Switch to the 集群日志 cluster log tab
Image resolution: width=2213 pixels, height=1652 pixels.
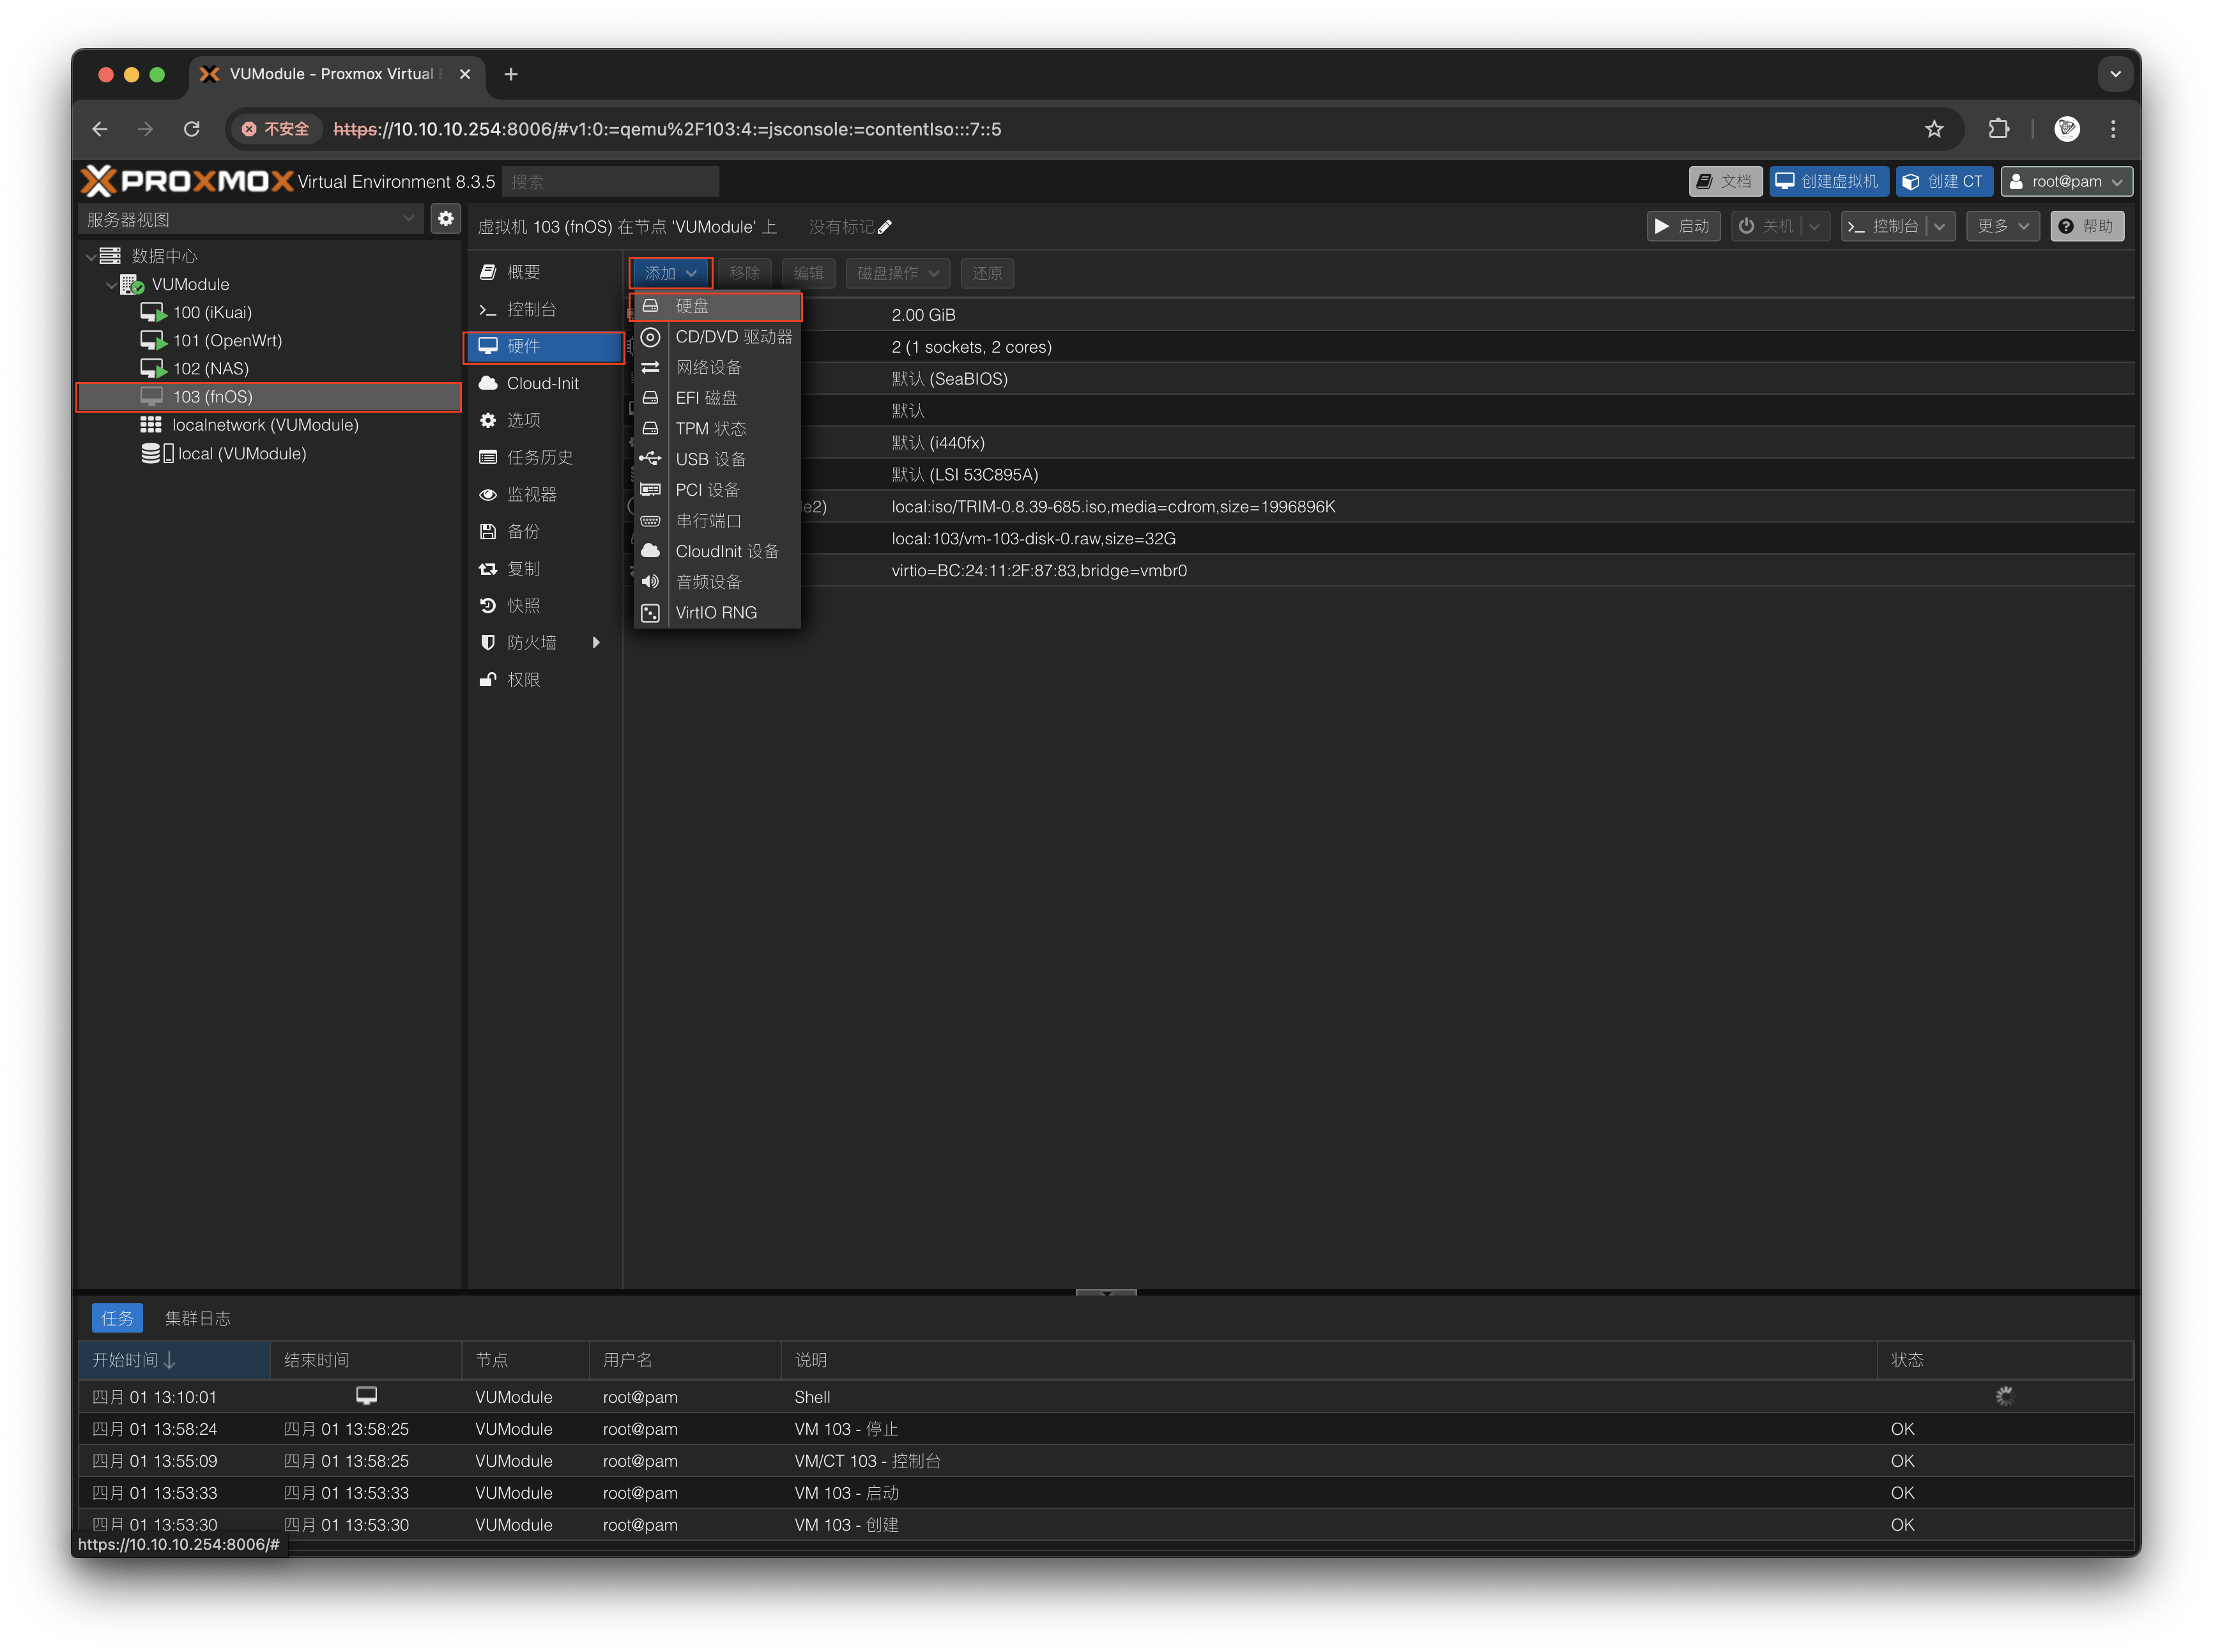197,1318
